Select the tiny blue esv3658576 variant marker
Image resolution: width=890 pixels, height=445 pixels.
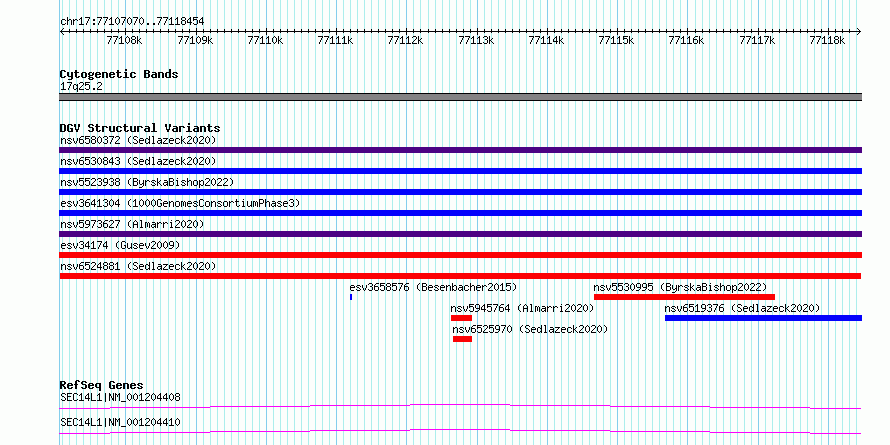coord(351,297)
